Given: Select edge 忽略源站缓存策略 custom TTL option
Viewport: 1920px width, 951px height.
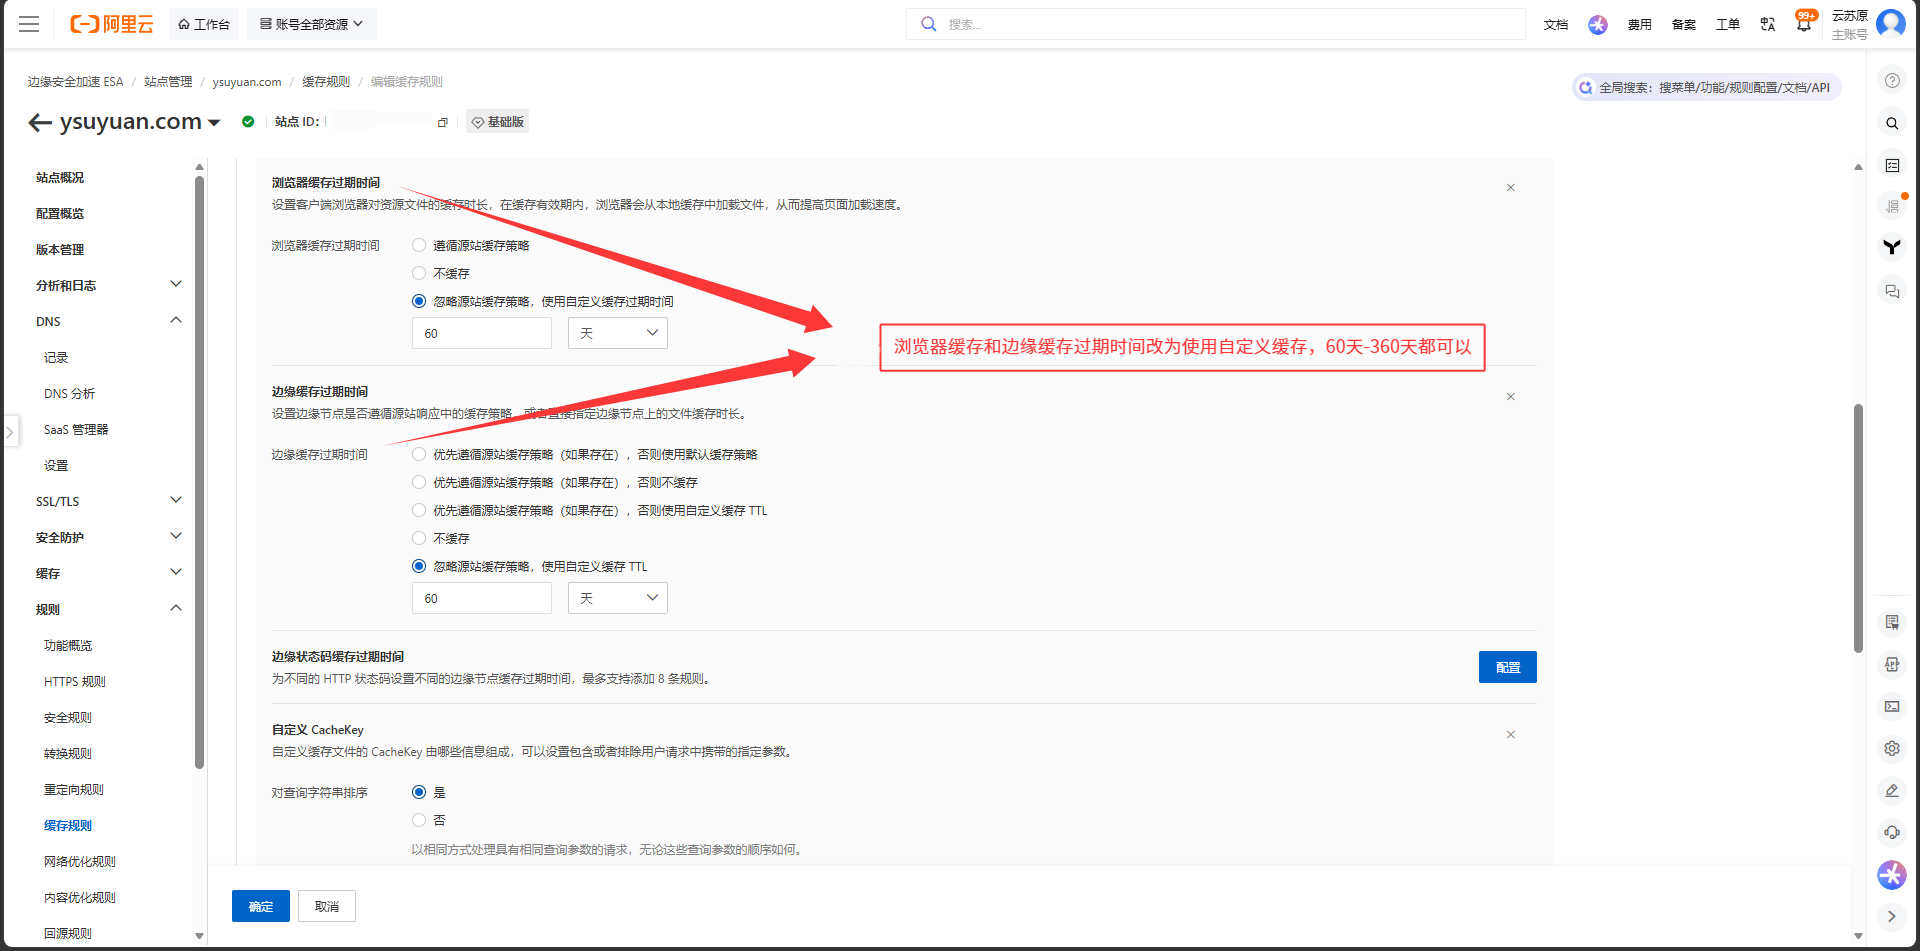Looking at the screenshot, I should pyautogui.click(x=419, y=566).
